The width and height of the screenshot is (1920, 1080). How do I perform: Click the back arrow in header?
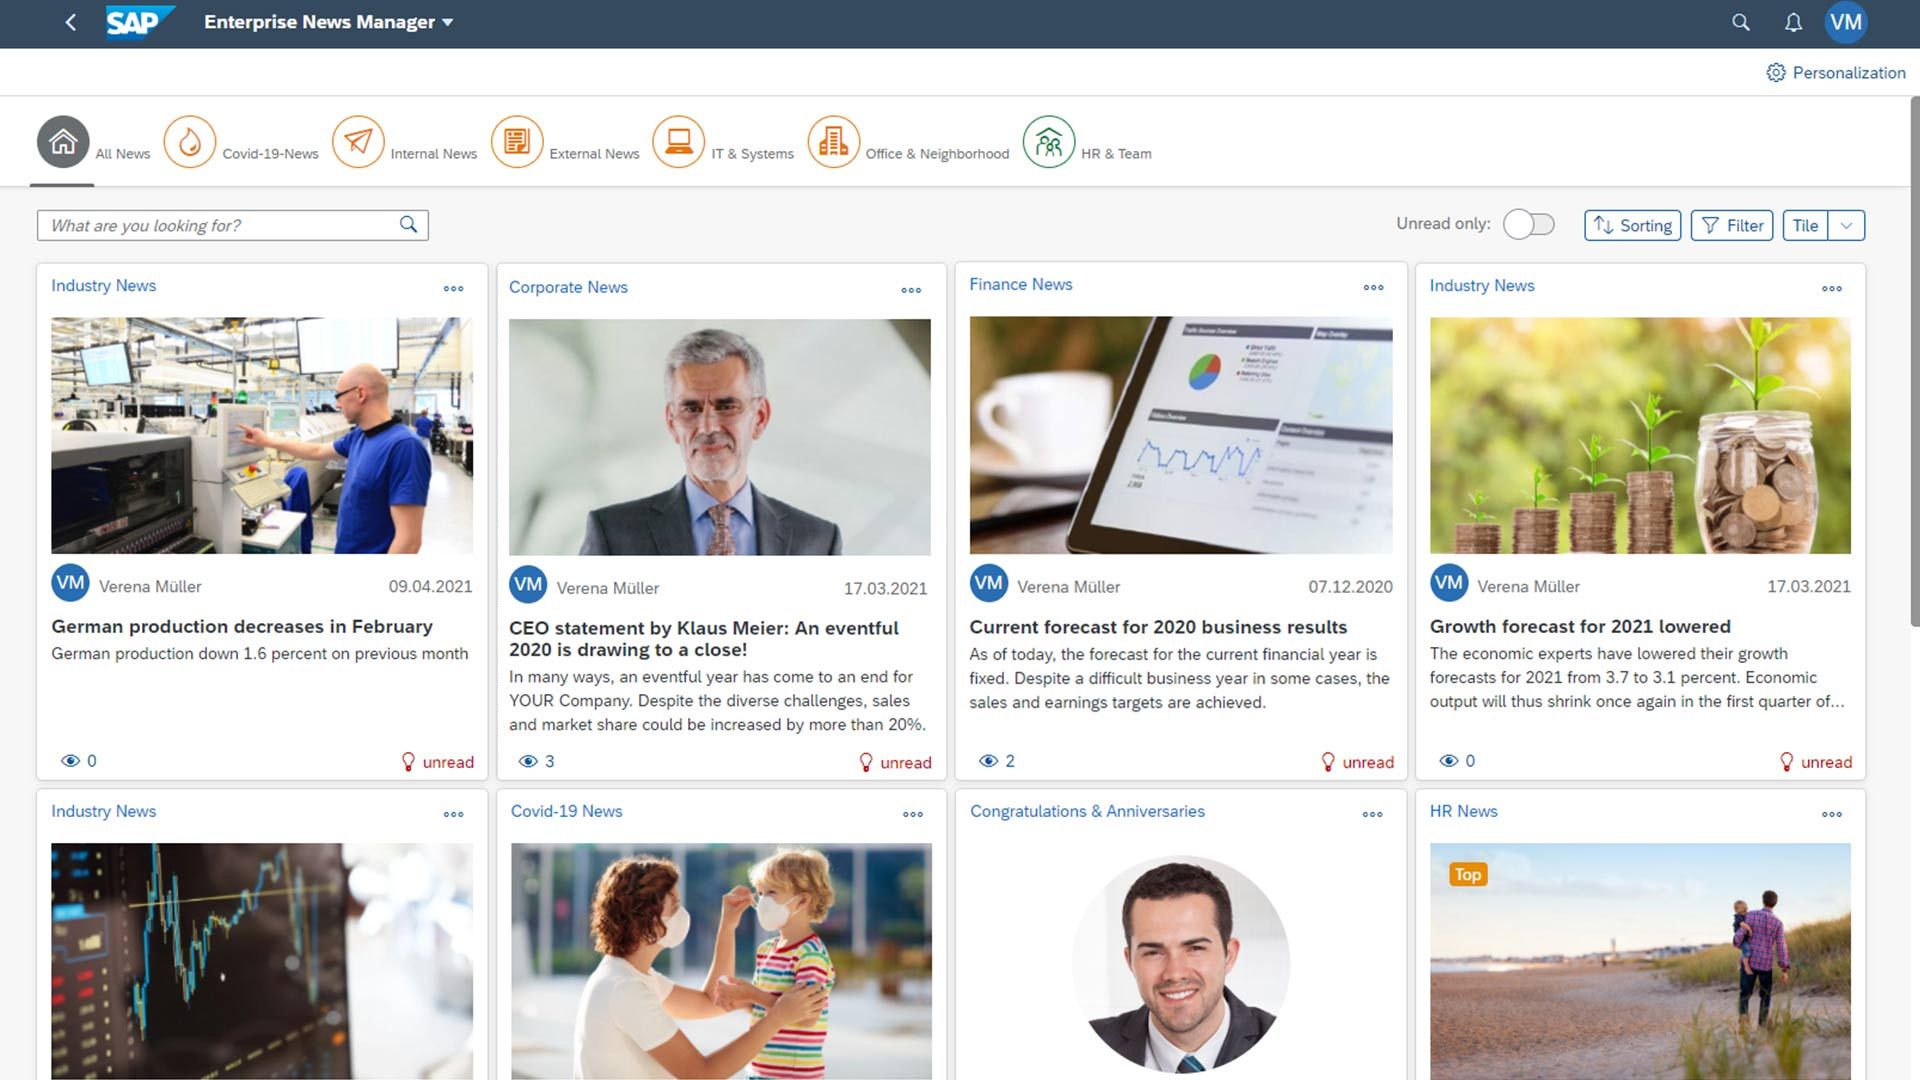70,22
